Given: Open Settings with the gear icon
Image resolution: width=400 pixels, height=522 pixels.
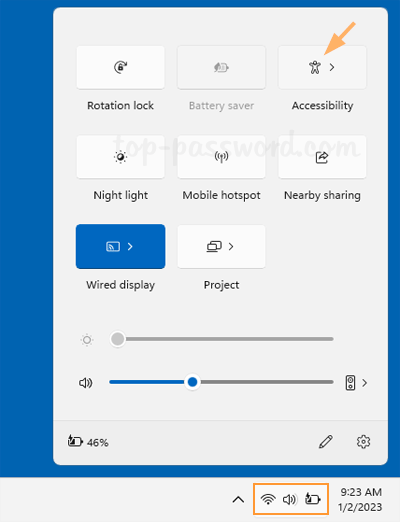Looking at the screenshot, I should click(363, 442).
